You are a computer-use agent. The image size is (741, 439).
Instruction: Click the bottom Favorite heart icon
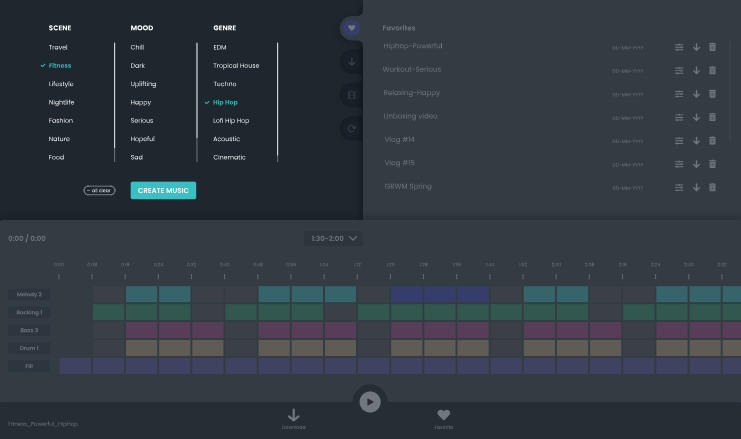(444, 415)
